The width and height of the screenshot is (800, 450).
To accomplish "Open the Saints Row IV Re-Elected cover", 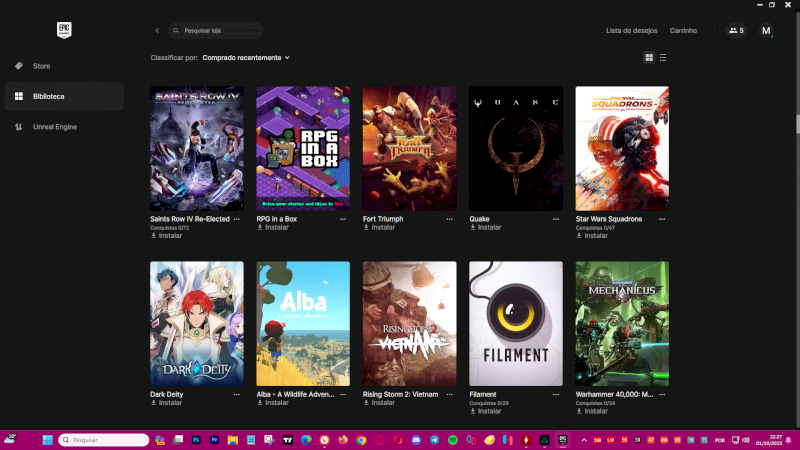I will click(197, 148).
